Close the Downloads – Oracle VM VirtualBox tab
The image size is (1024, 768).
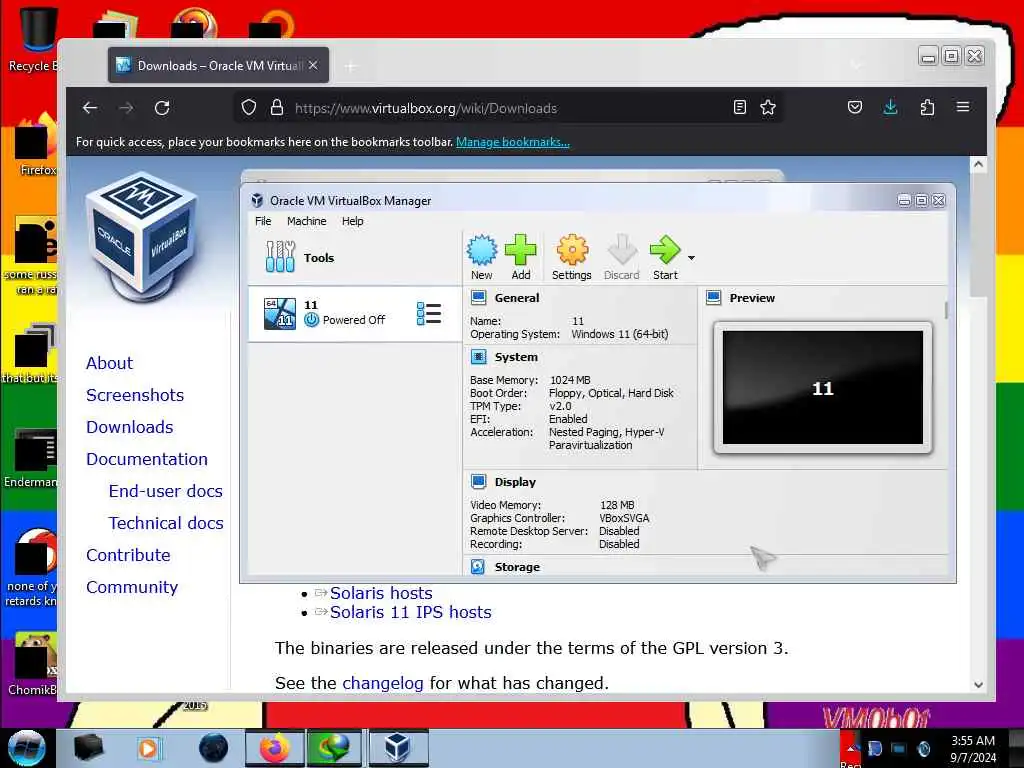pos(313,65)
